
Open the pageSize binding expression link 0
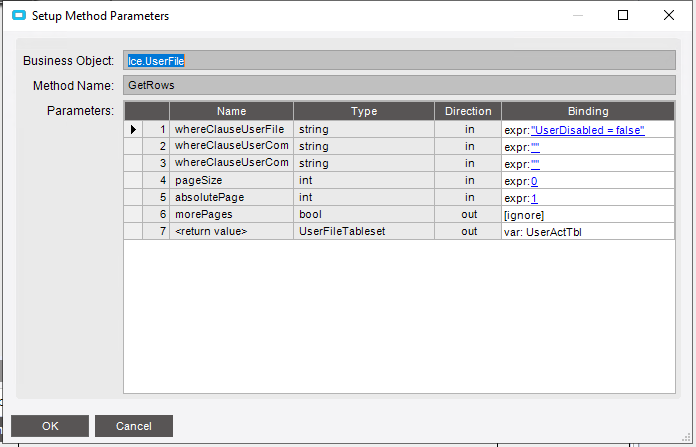point(535,181)
